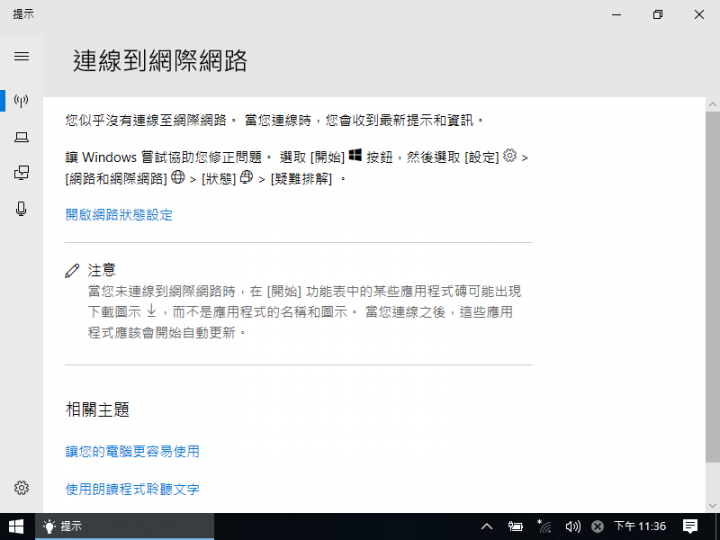Click the pencil icon beside 注意
The width and height of the screenshot is (720, 540).
click(x=72, y=270)
